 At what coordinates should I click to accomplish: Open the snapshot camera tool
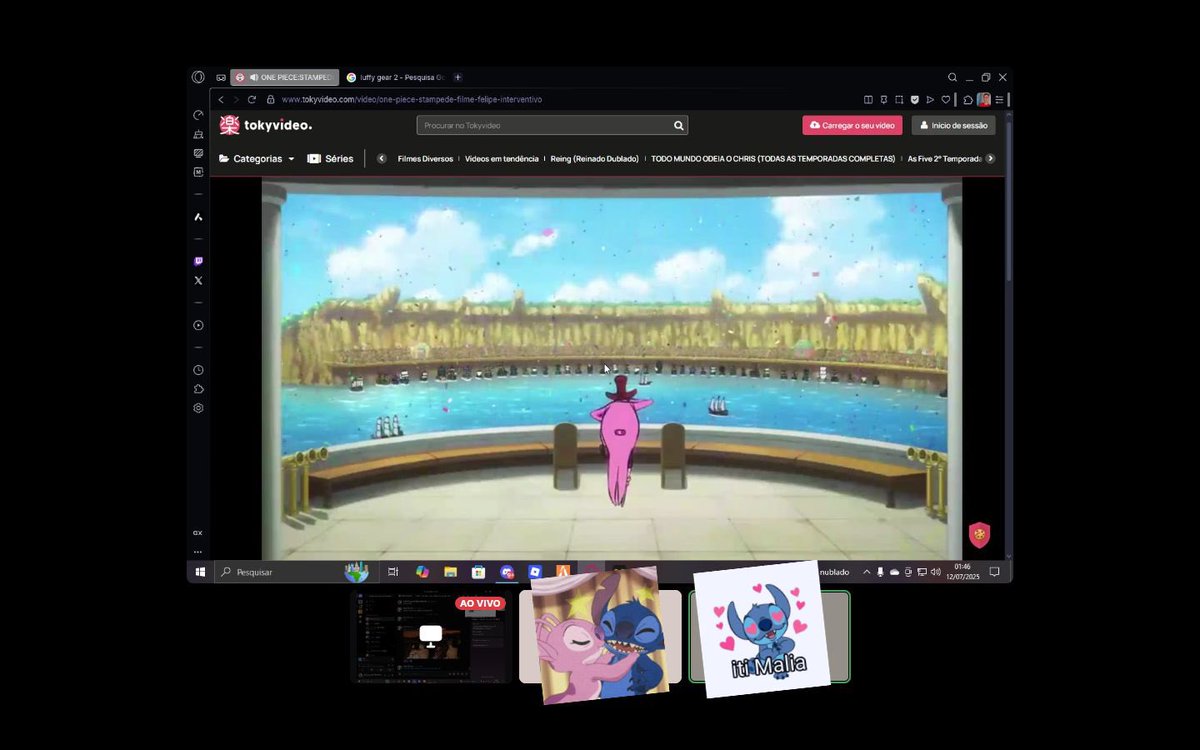point(899,100)
